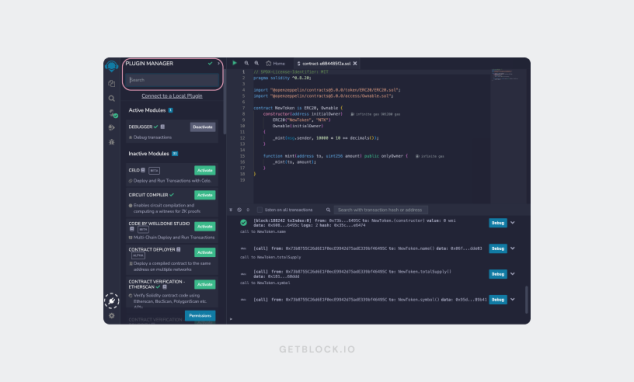Clear the terminal console icon
This screenshot has width=634, height=382.
pos(239,210)
